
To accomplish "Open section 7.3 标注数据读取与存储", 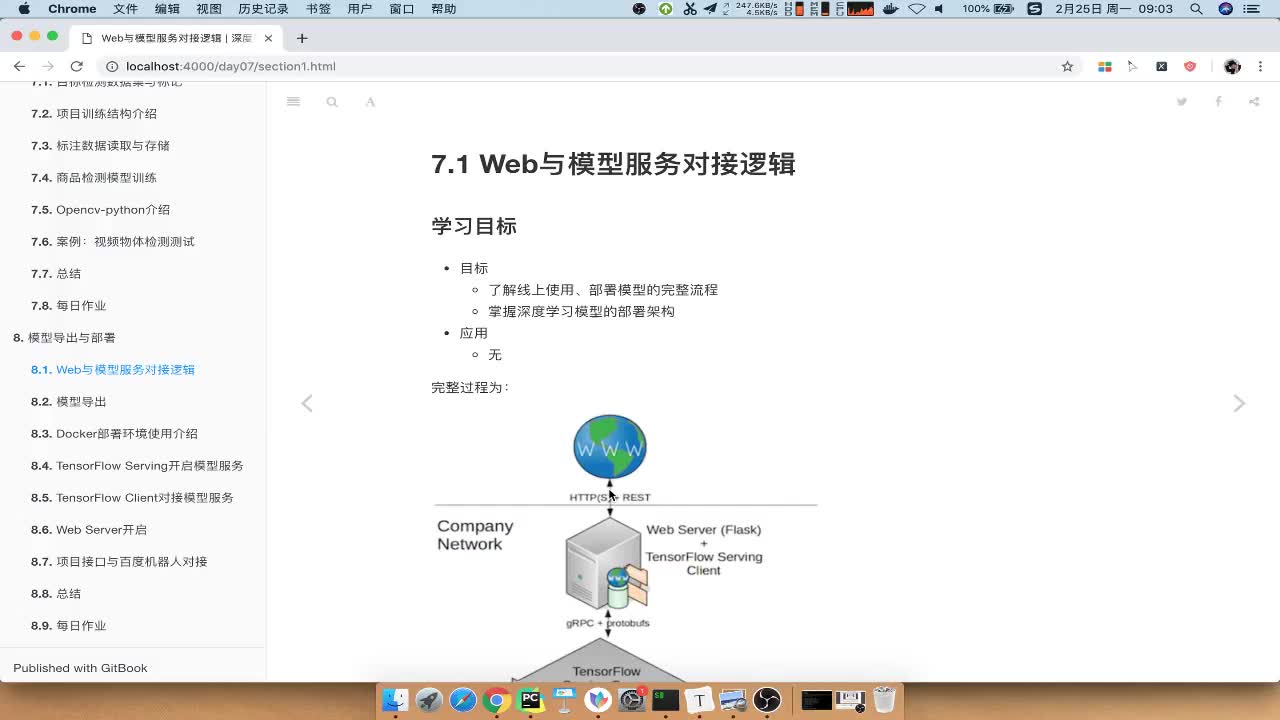I will click(100, 145).
